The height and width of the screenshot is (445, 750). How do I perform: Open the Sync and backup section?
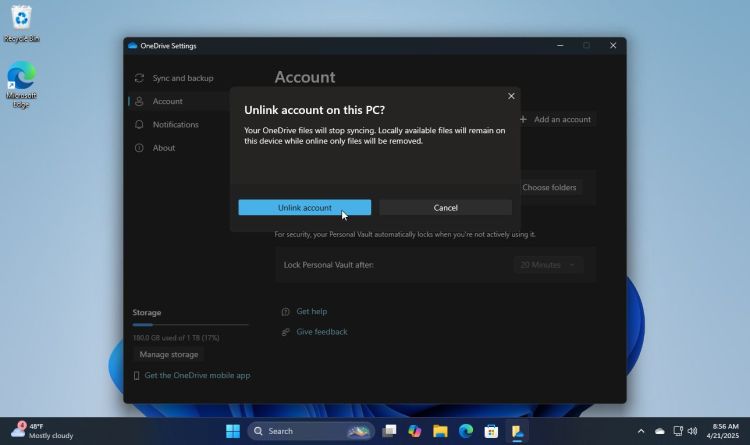(x=182, y=78)
